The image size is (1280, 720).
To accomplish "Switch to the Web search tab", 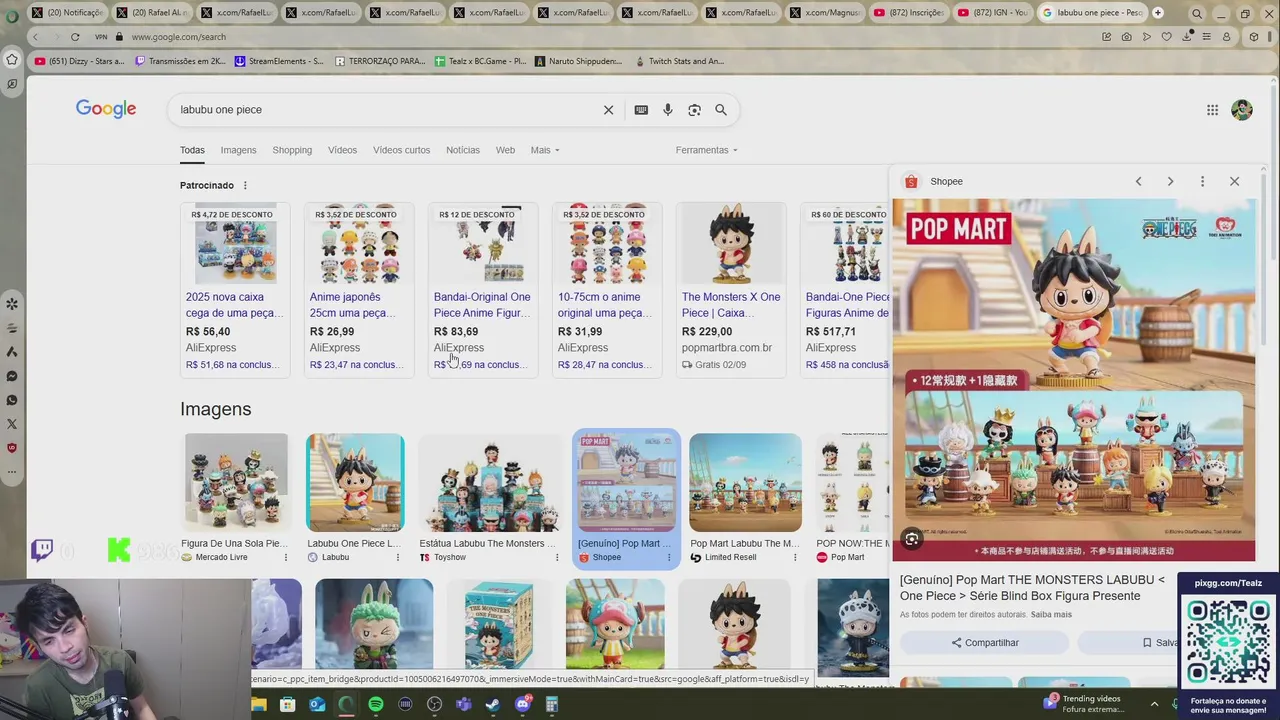I will [505, 150].
